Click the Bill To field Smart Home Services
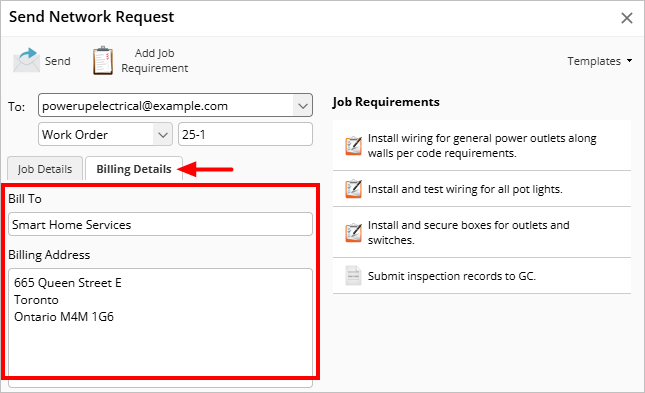This screenshot has width=645, height=393. [160, 224]
